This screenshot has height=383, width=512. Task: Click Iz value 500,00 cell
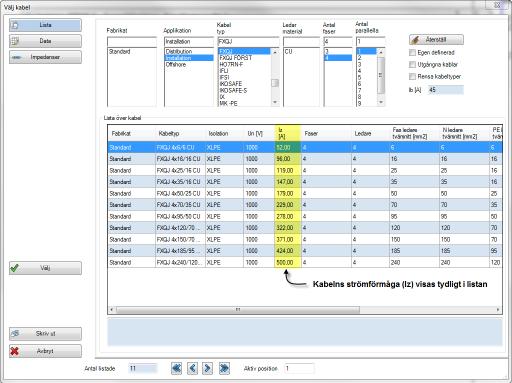[288, 263]
